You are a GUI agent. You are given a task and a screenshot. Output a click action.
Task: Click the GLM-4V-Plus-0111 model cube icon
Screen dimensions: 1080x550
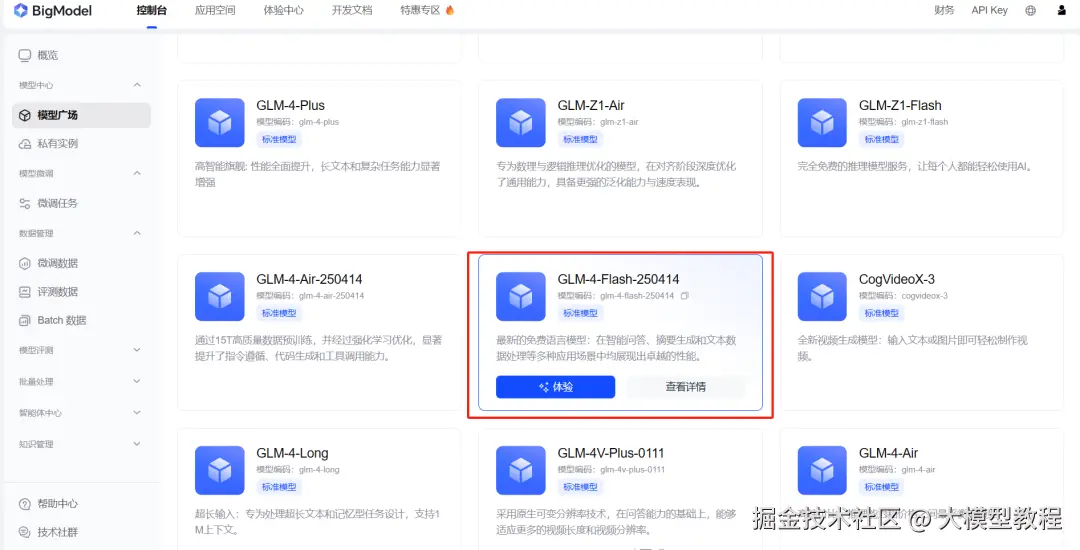[521, 471]
